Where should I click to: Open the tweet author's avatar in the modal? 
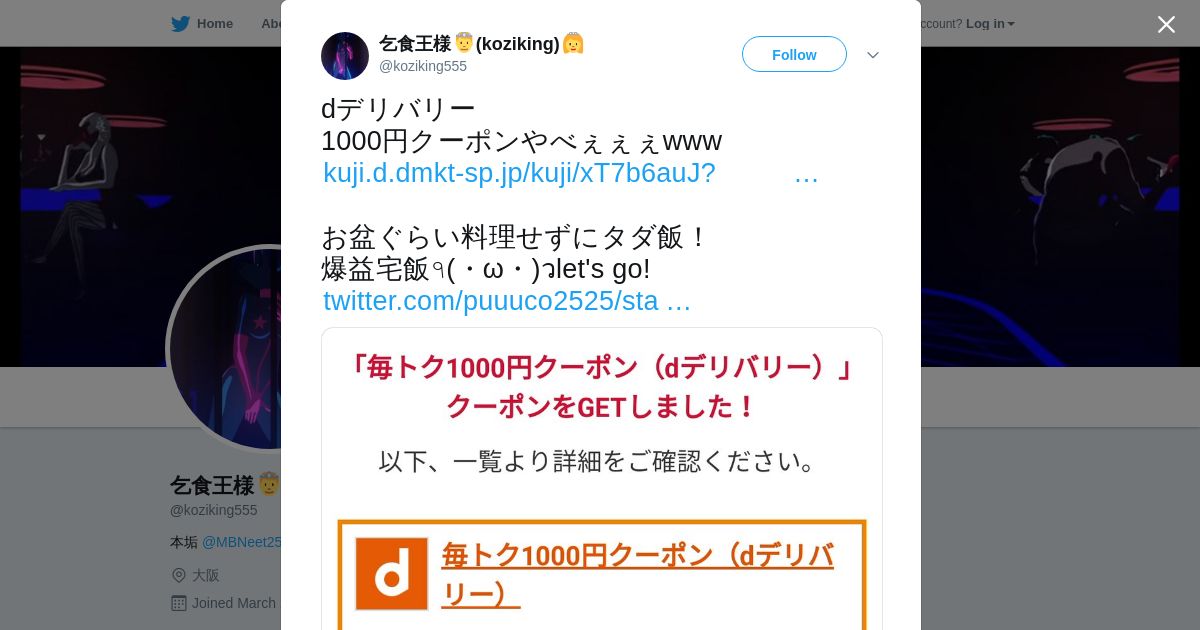pos(345,56)
